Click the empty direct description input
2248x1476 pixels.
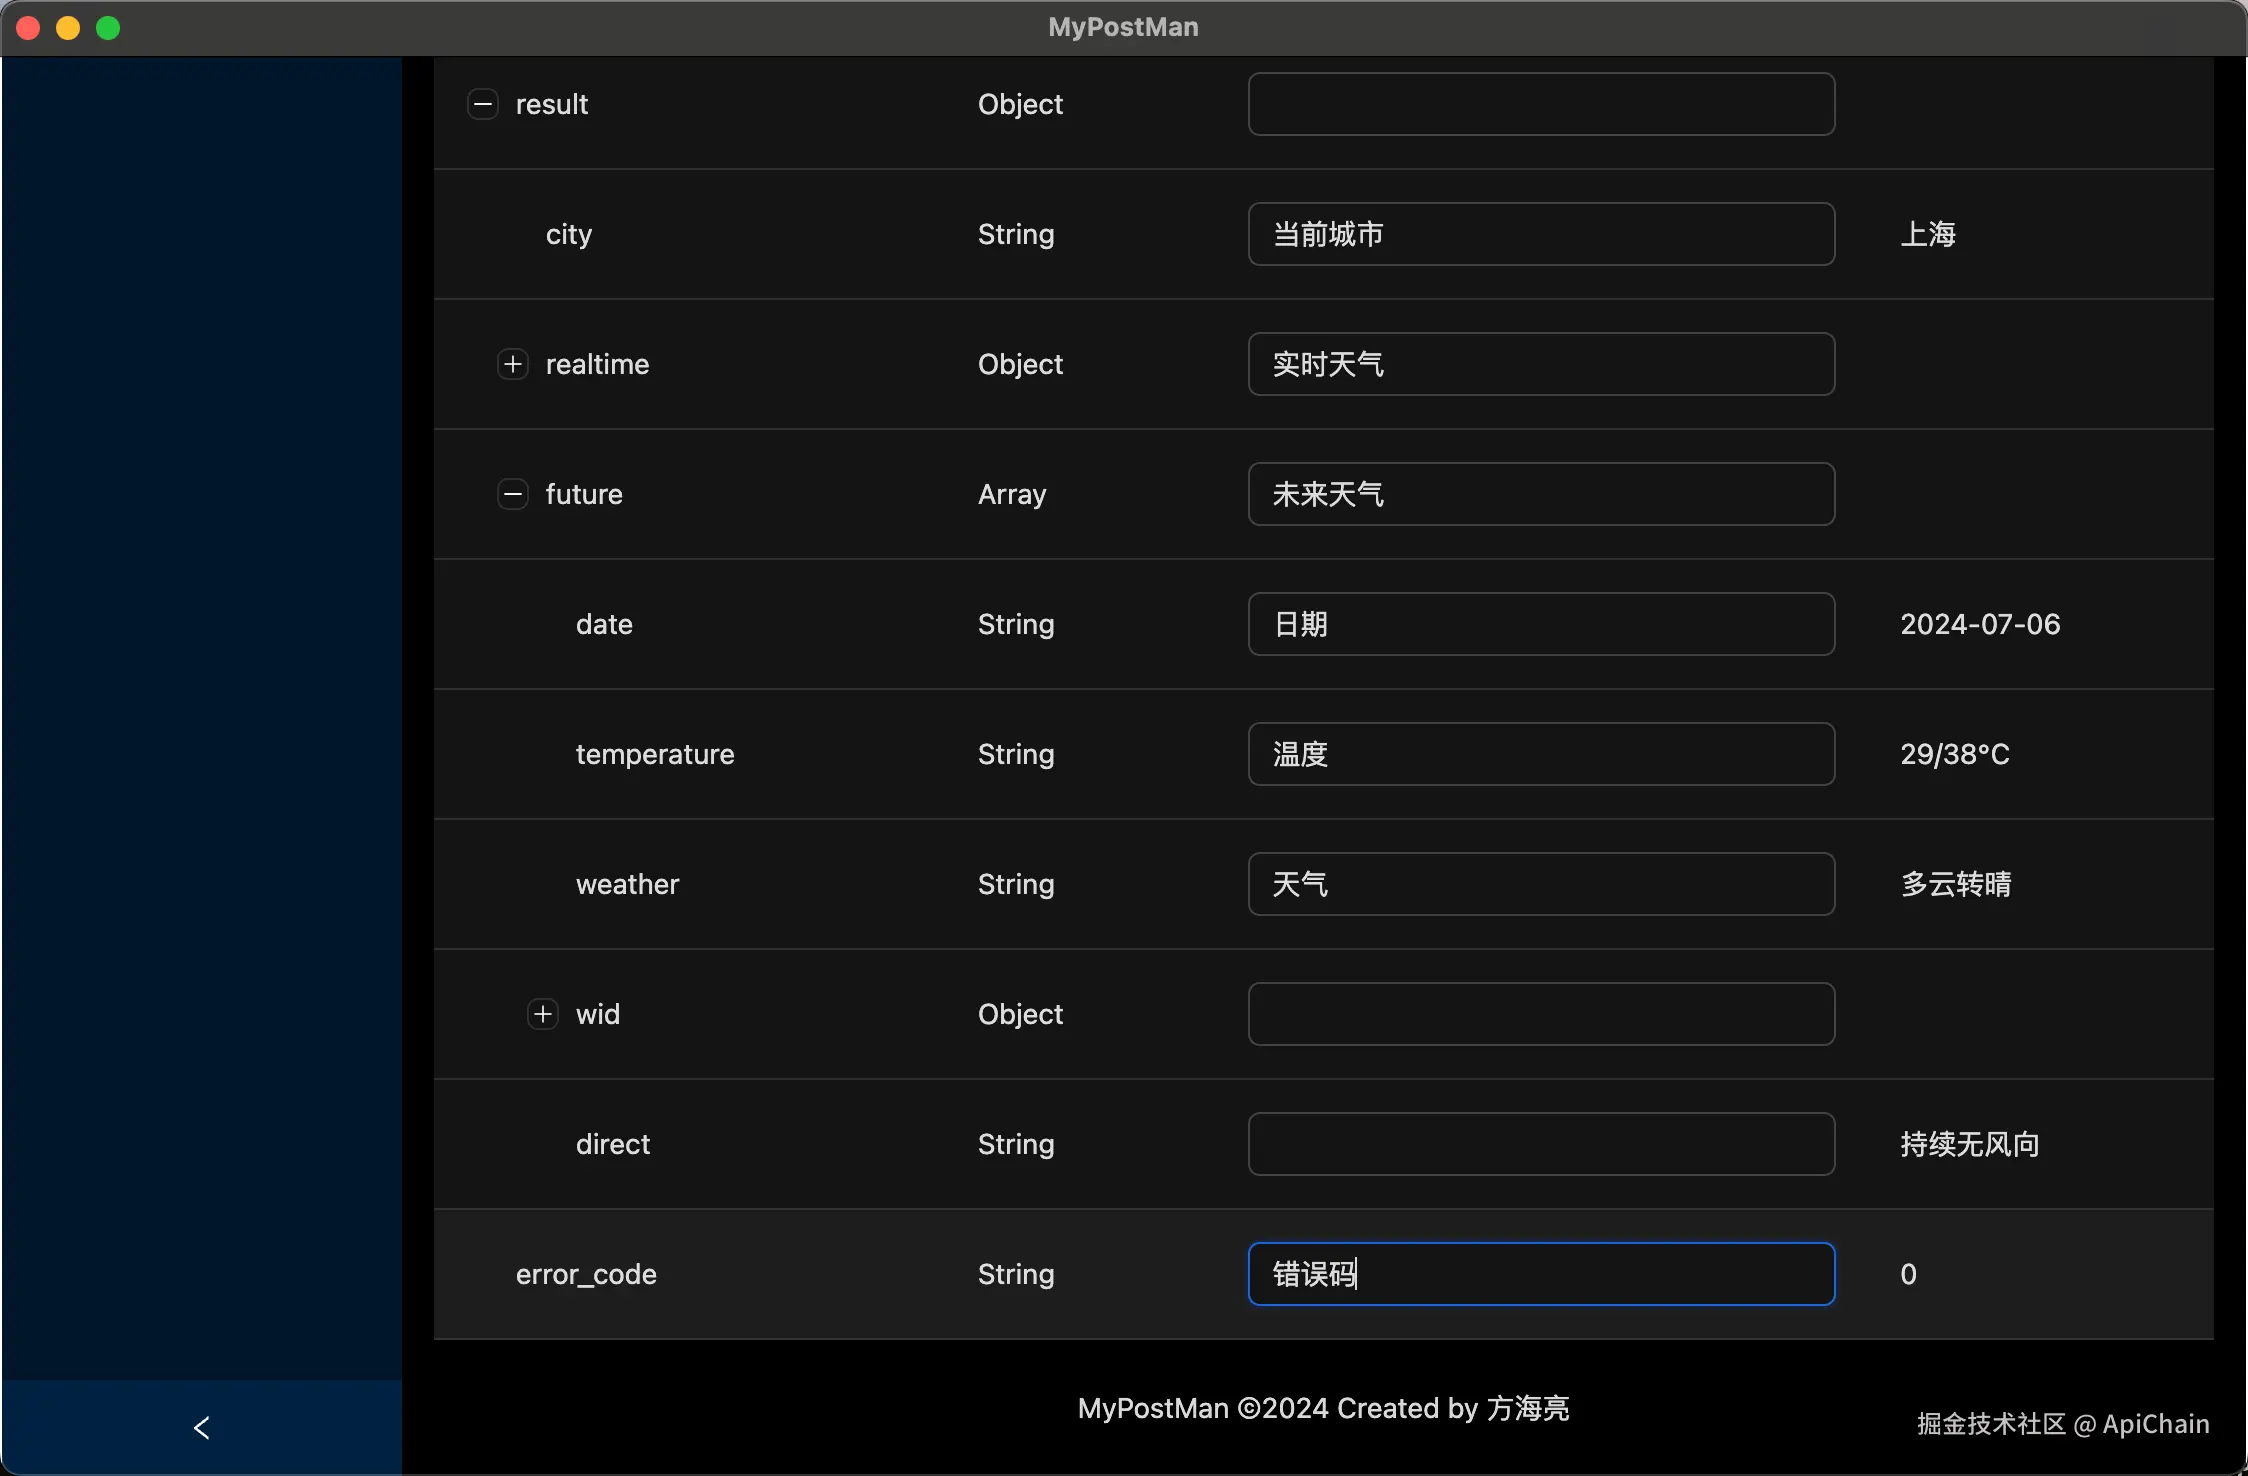[1540, 1144]
